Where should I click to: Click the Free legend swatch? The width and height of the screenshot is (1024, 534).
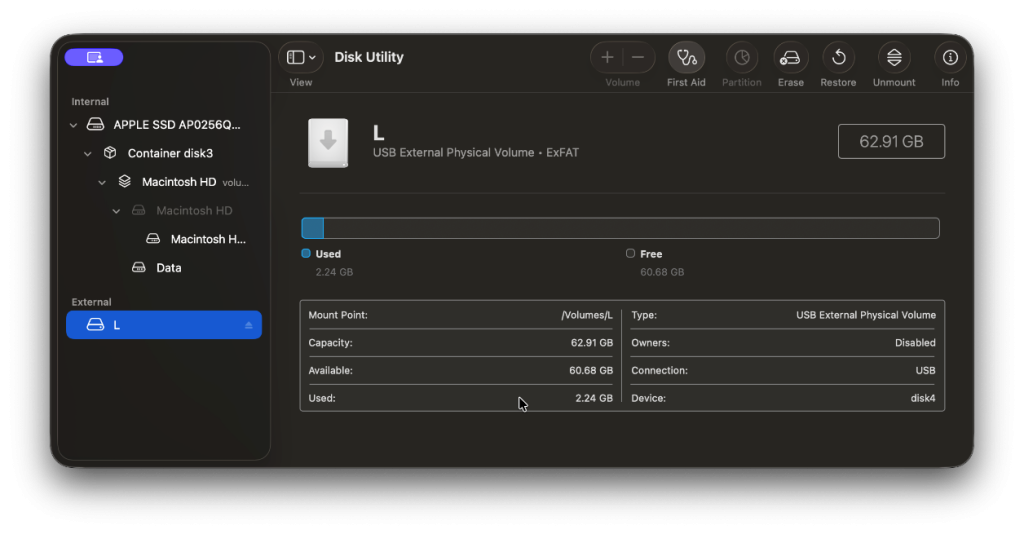pyautogui.click(x=630, y=253)
